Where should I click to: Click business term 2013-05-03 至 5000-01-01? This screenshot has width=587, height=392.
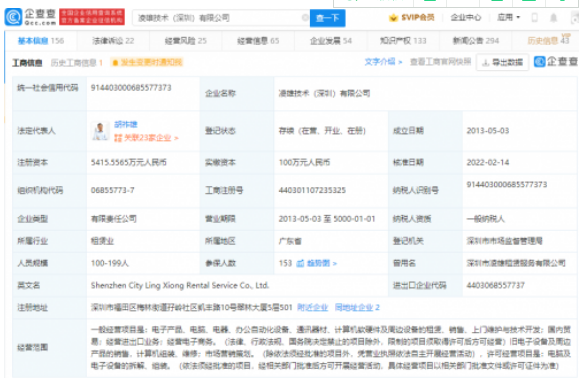pos(327,219)
